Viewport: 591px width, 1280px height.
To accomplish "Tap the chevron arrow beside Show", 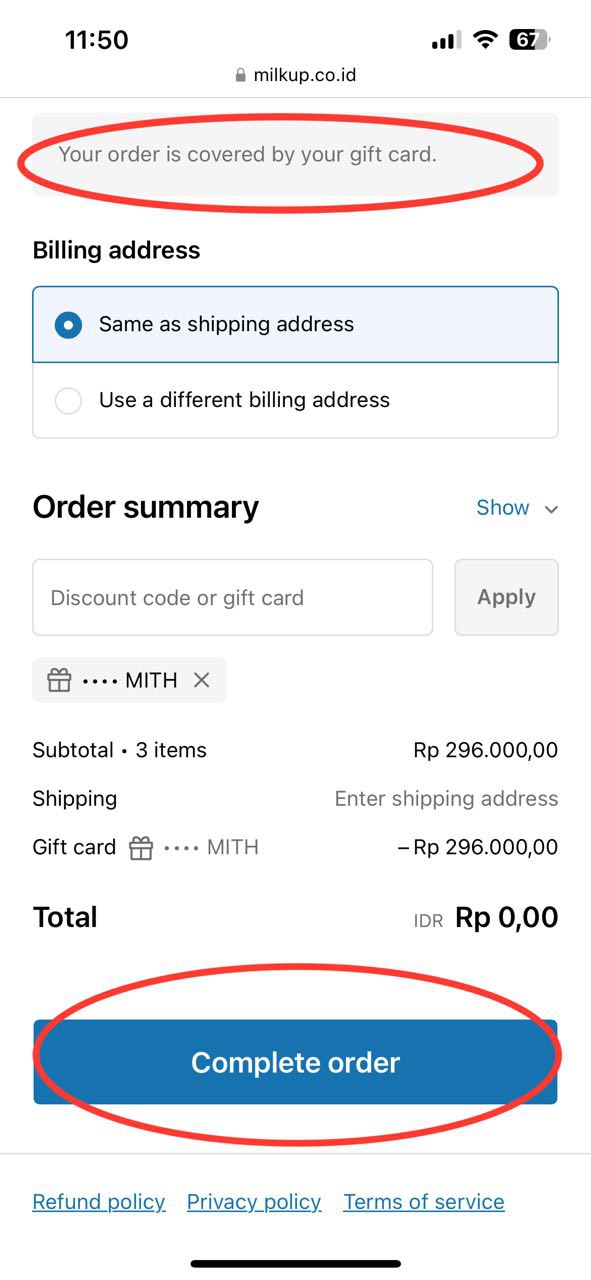I will tap(550, 509).
